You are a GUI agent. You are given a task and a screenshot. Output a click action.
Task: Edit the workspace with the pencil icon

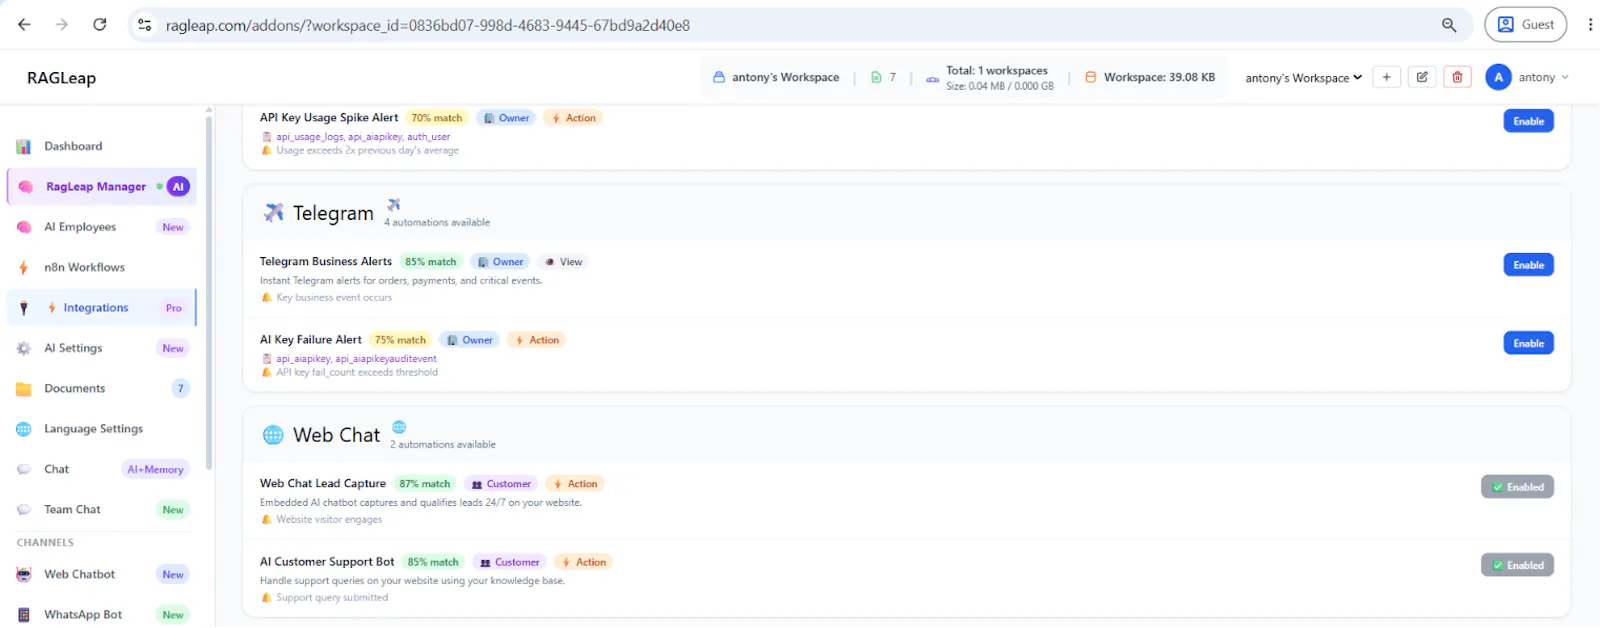click(1422, 77)
